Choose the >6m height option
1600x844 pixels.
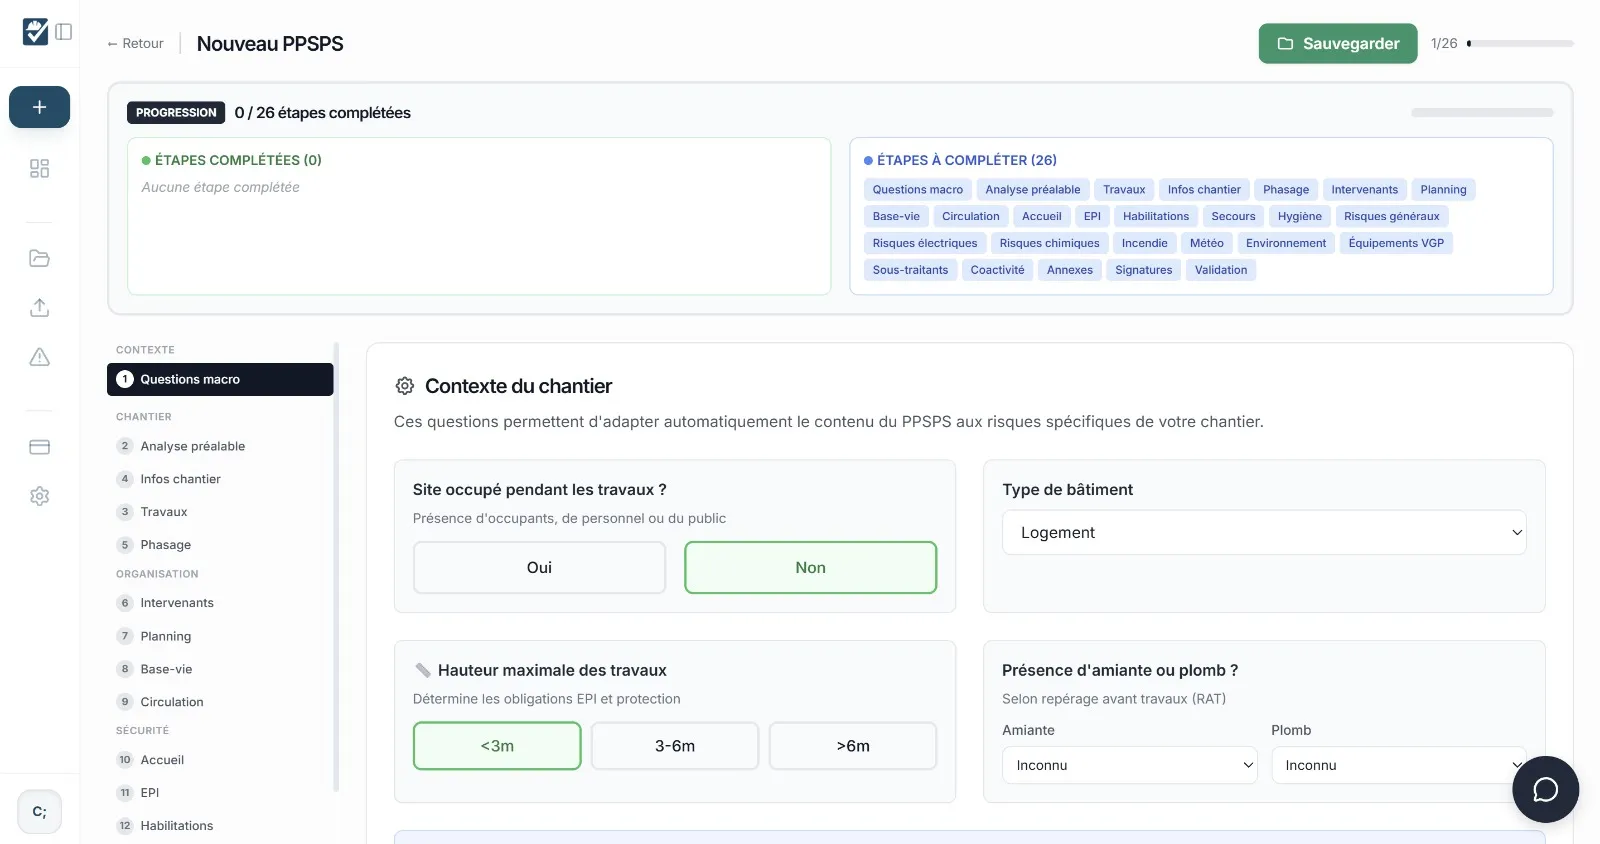(853, 746)
